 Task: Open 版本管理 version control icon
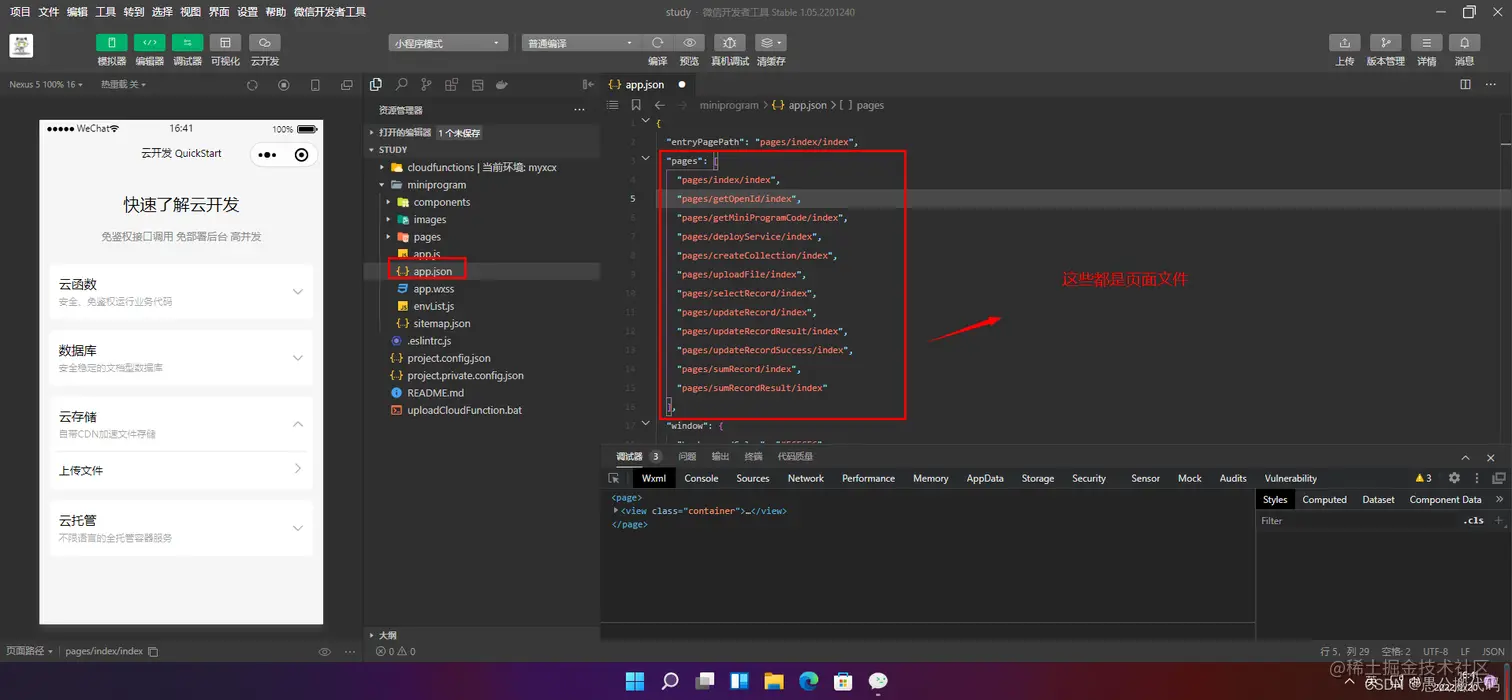pyautogui.click(x=1385, y=43)
